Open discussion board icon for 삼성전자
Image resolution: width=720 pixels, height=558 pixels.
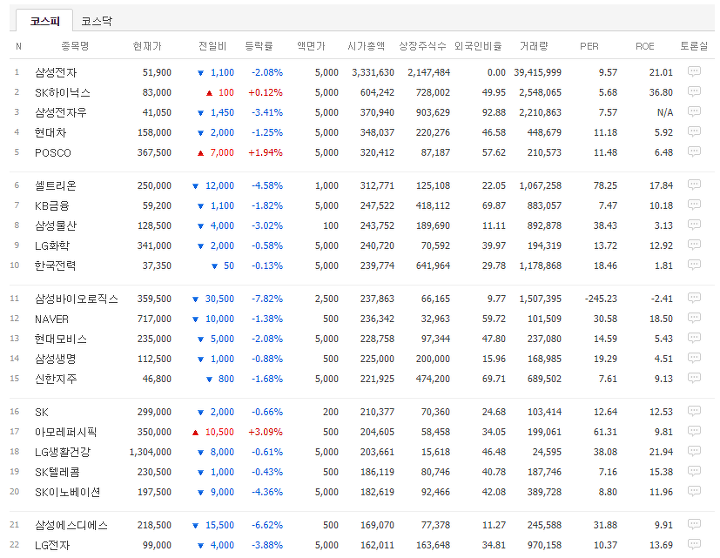point(694,71)
